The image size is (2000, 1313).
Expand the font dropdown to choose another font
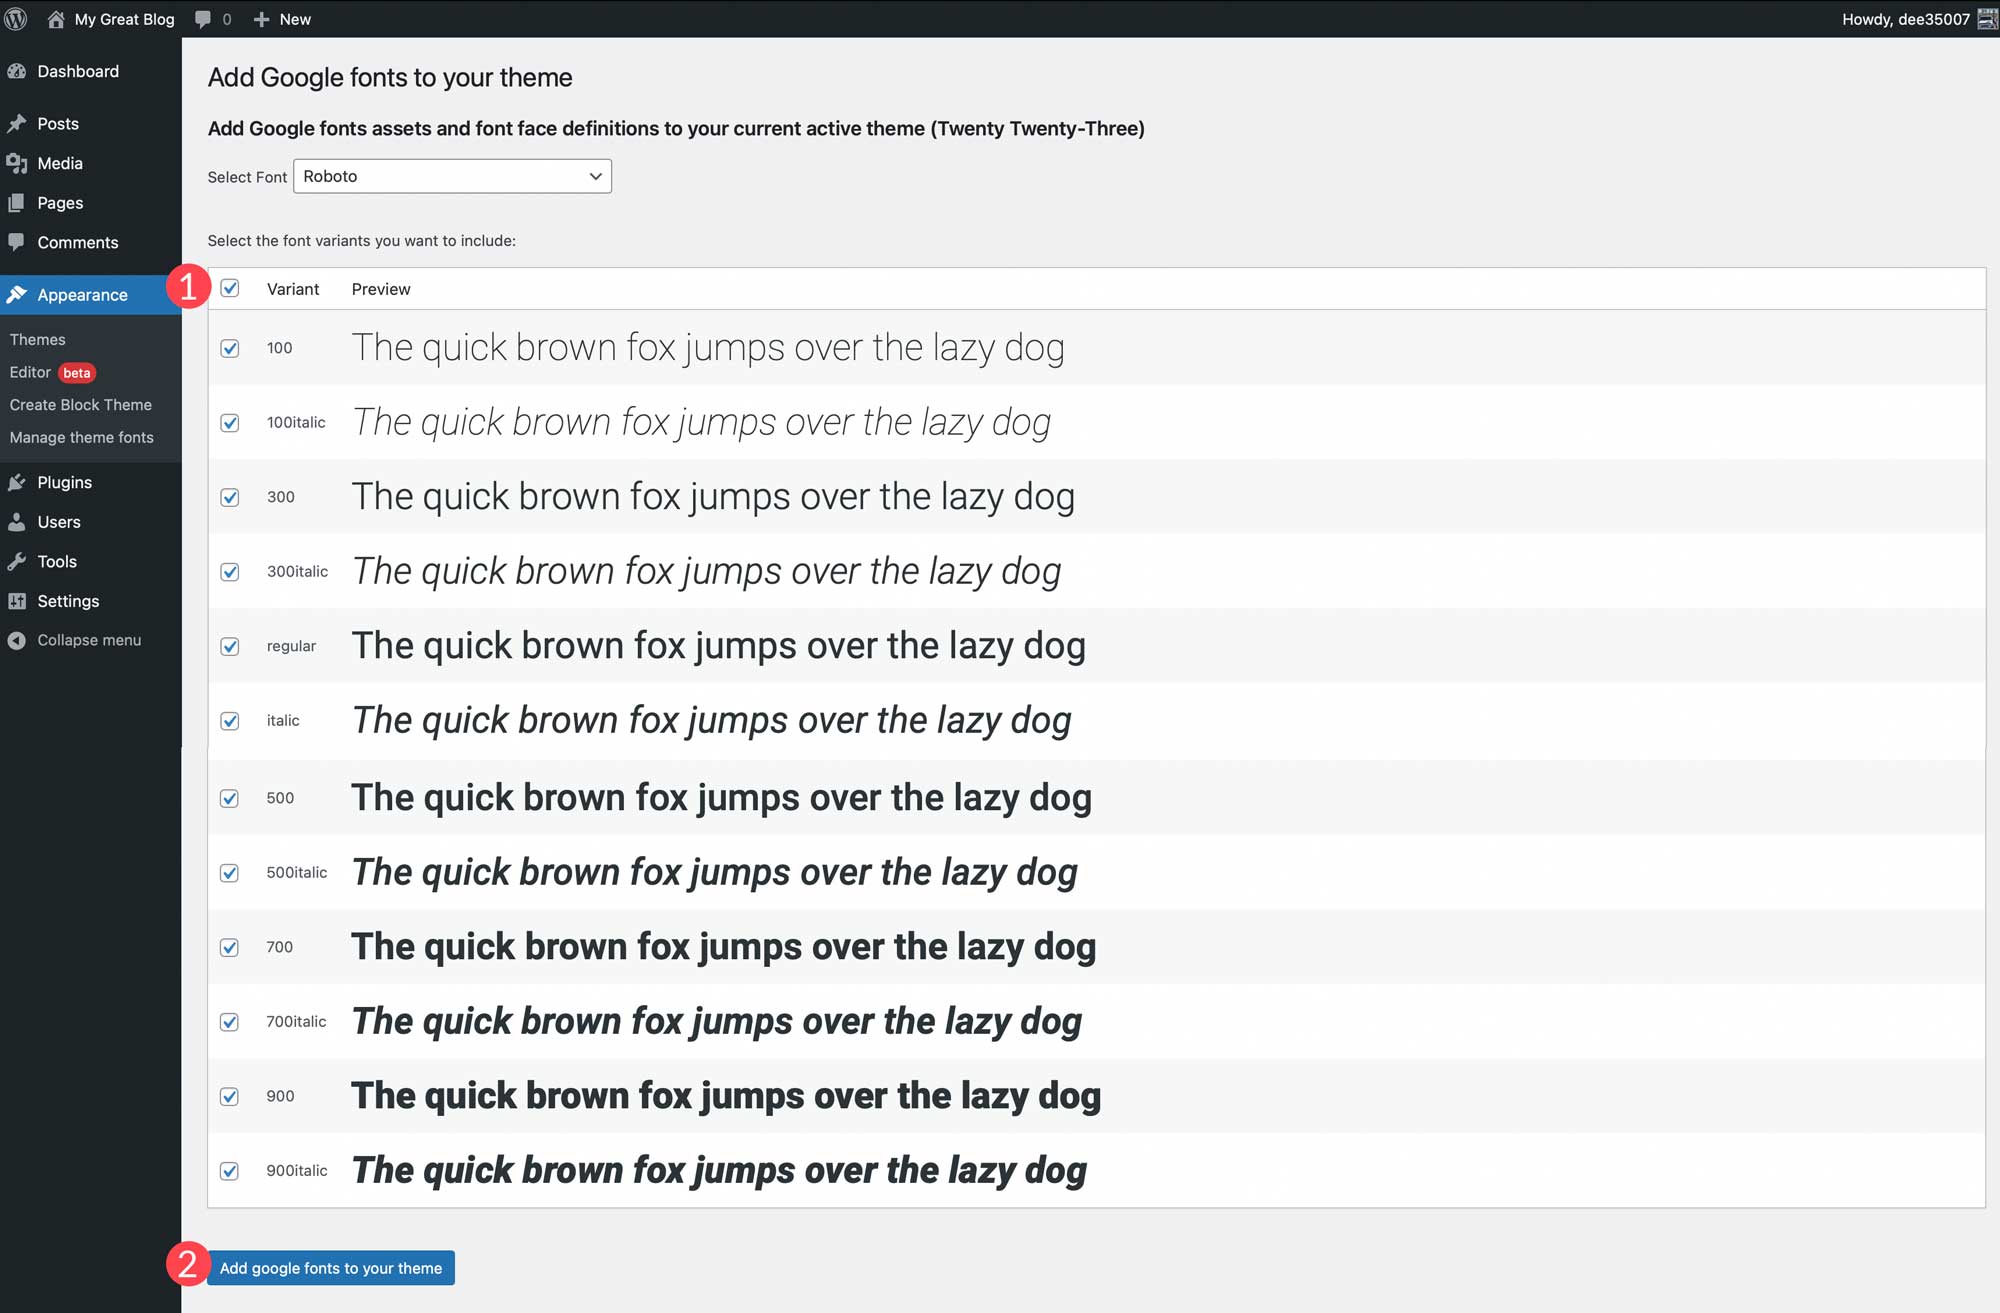[x=451, y=176]
